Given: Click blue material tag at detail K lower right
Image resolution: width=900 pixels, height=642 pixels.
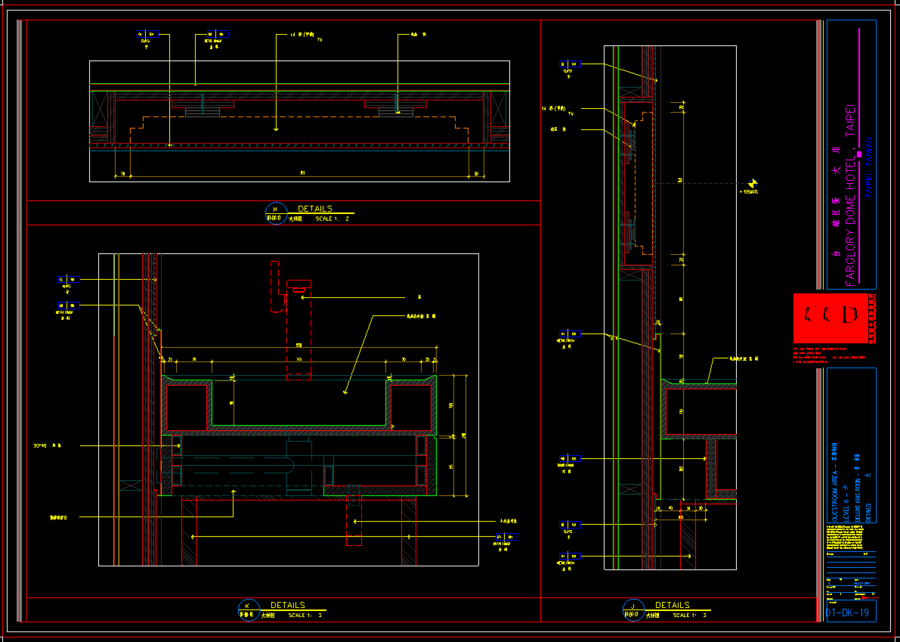Looking at the screenshot, I should click(507, 537).
